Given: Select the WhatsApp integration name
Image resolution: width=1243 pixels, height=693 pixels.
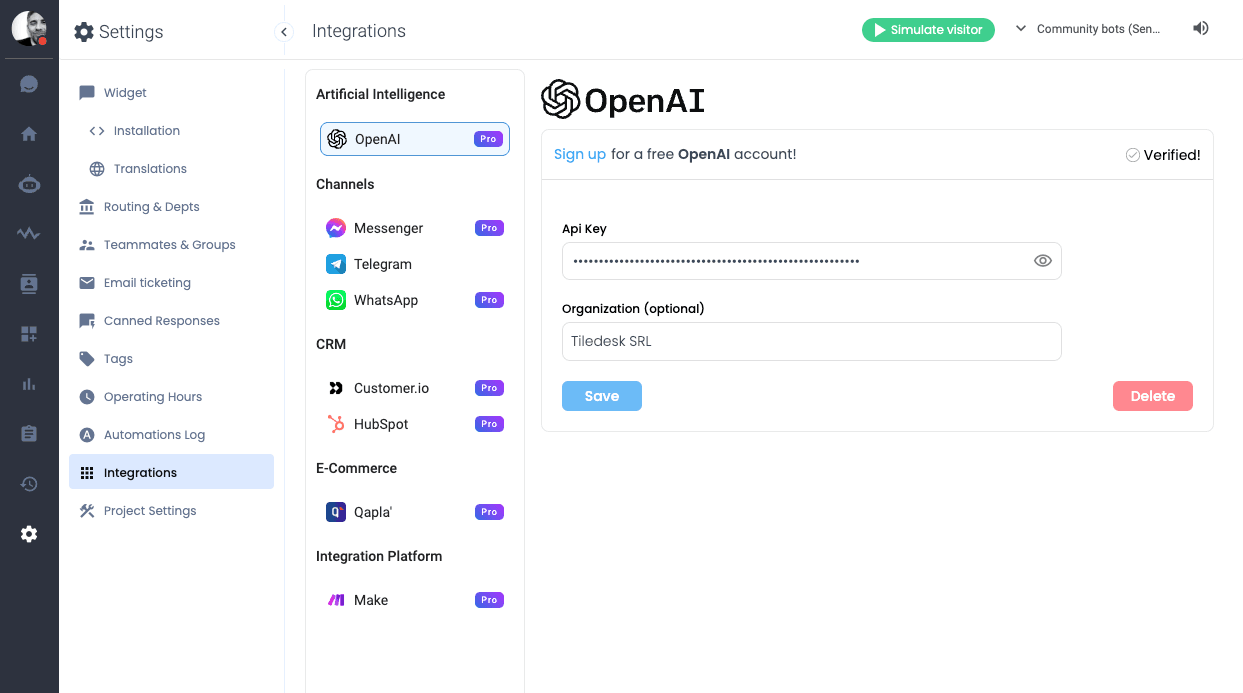Looking at the screenshot, I should tap(386, 300).
